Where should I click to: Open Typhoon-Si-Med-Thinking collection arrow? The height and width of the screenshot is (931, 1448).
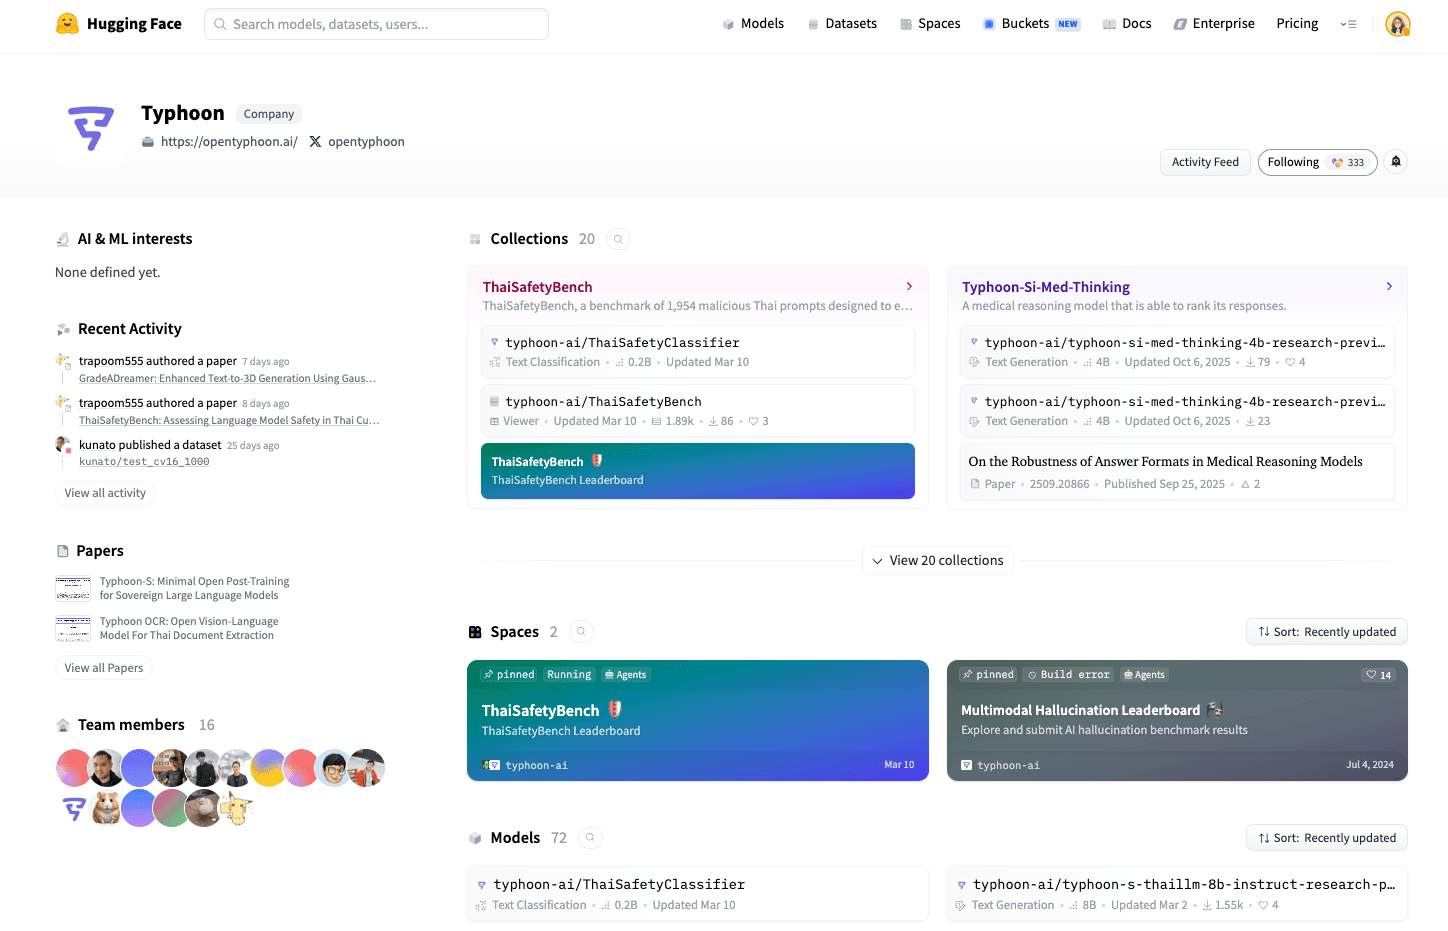pyautogui.click(x=1389, y=287)
